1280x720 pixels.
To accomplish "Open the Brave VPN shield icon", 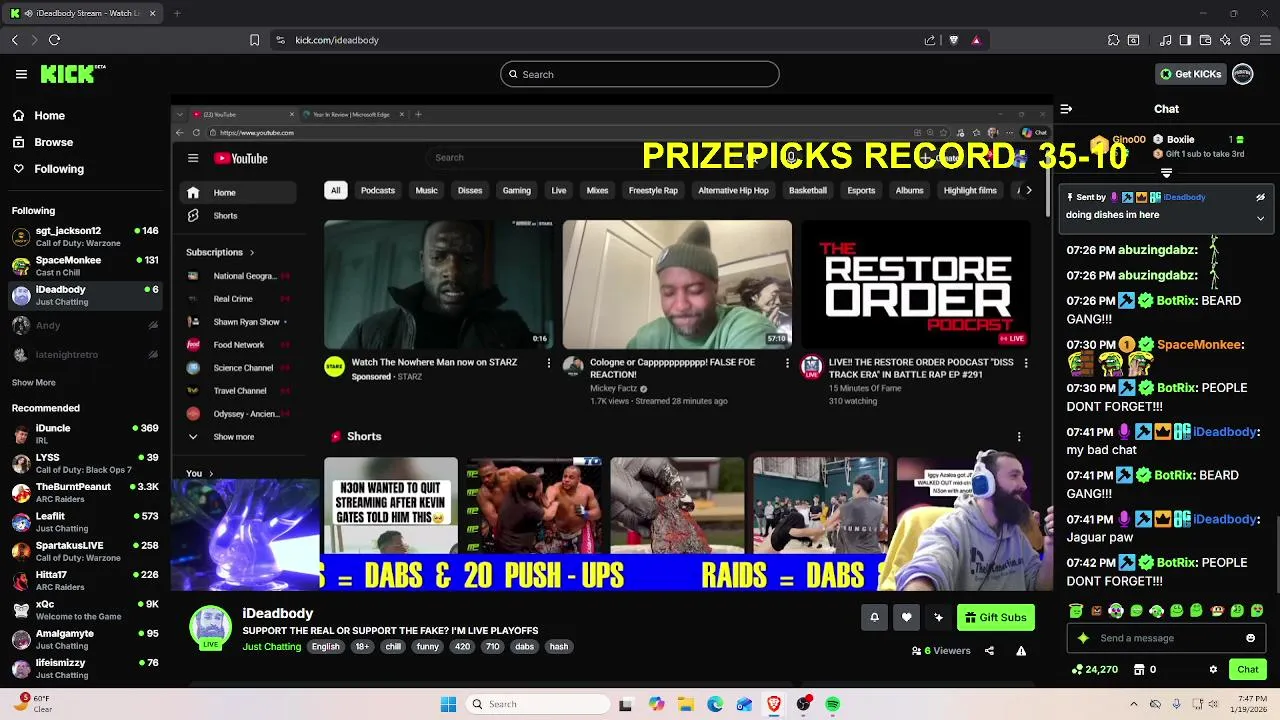I will 1245,40.
